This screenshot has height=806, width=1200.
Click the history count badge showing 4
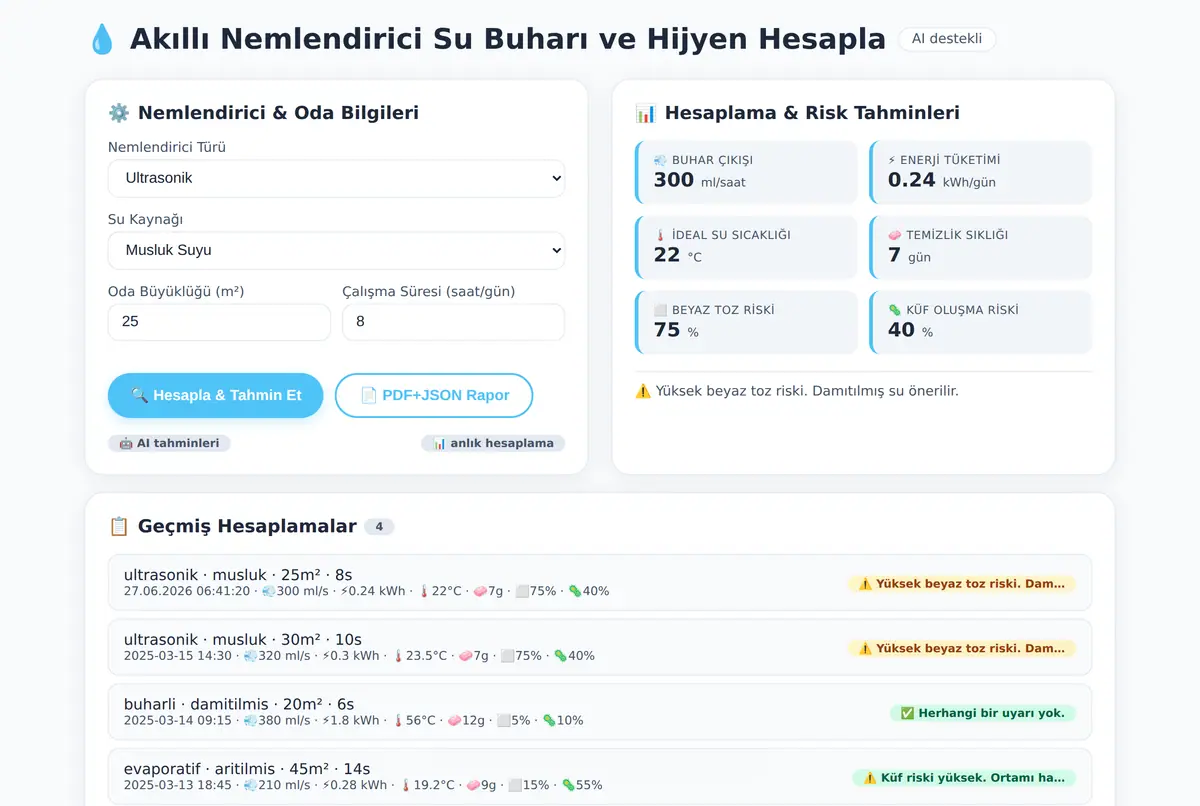pos(379,527)
